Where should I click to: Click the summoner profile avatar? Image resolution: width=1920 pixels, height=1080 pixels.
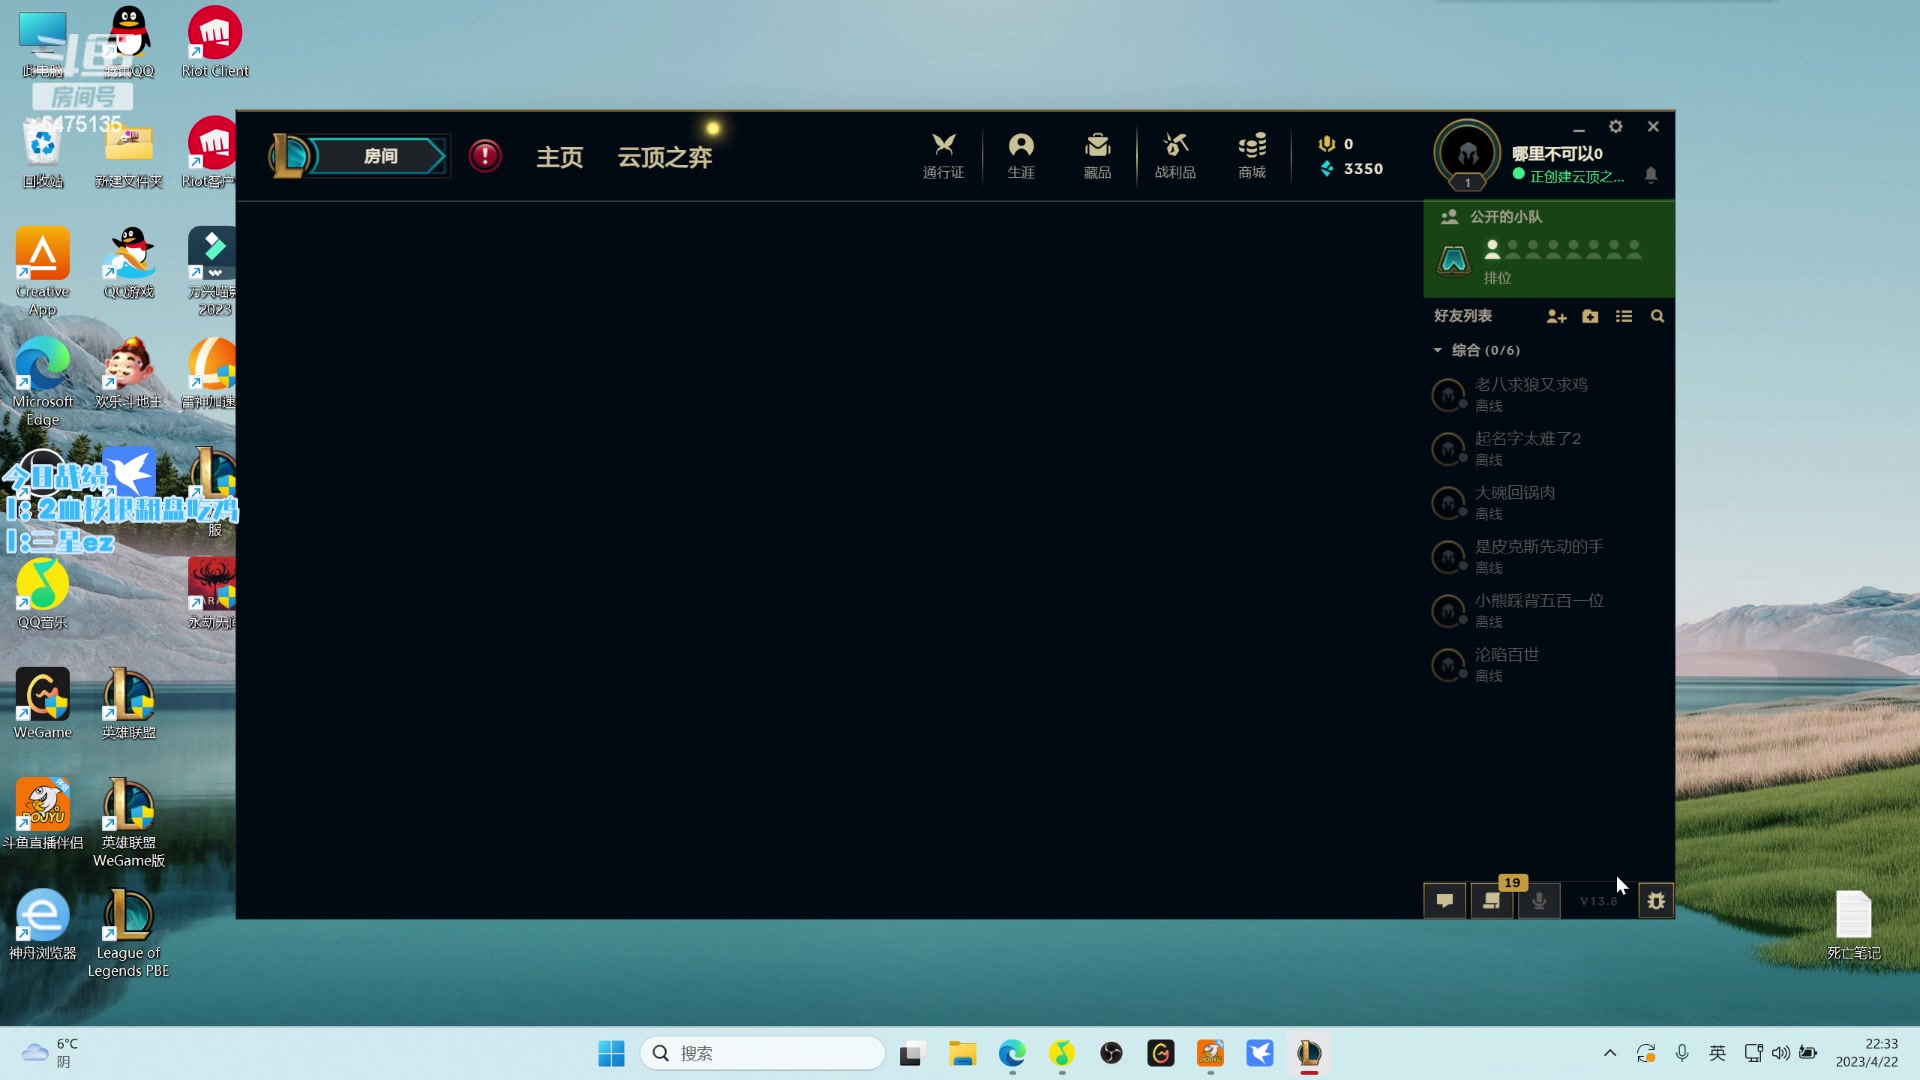tap(1467, 154)
